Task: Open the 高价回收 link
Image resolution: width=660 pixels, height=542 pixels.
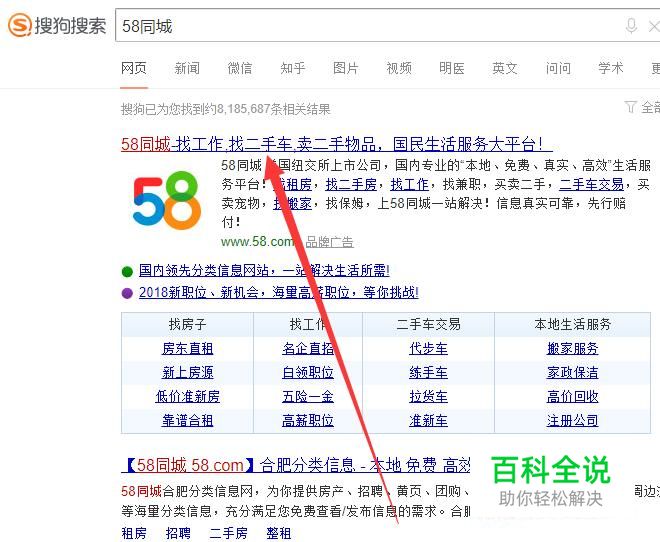Action: [x=572, y=396]
